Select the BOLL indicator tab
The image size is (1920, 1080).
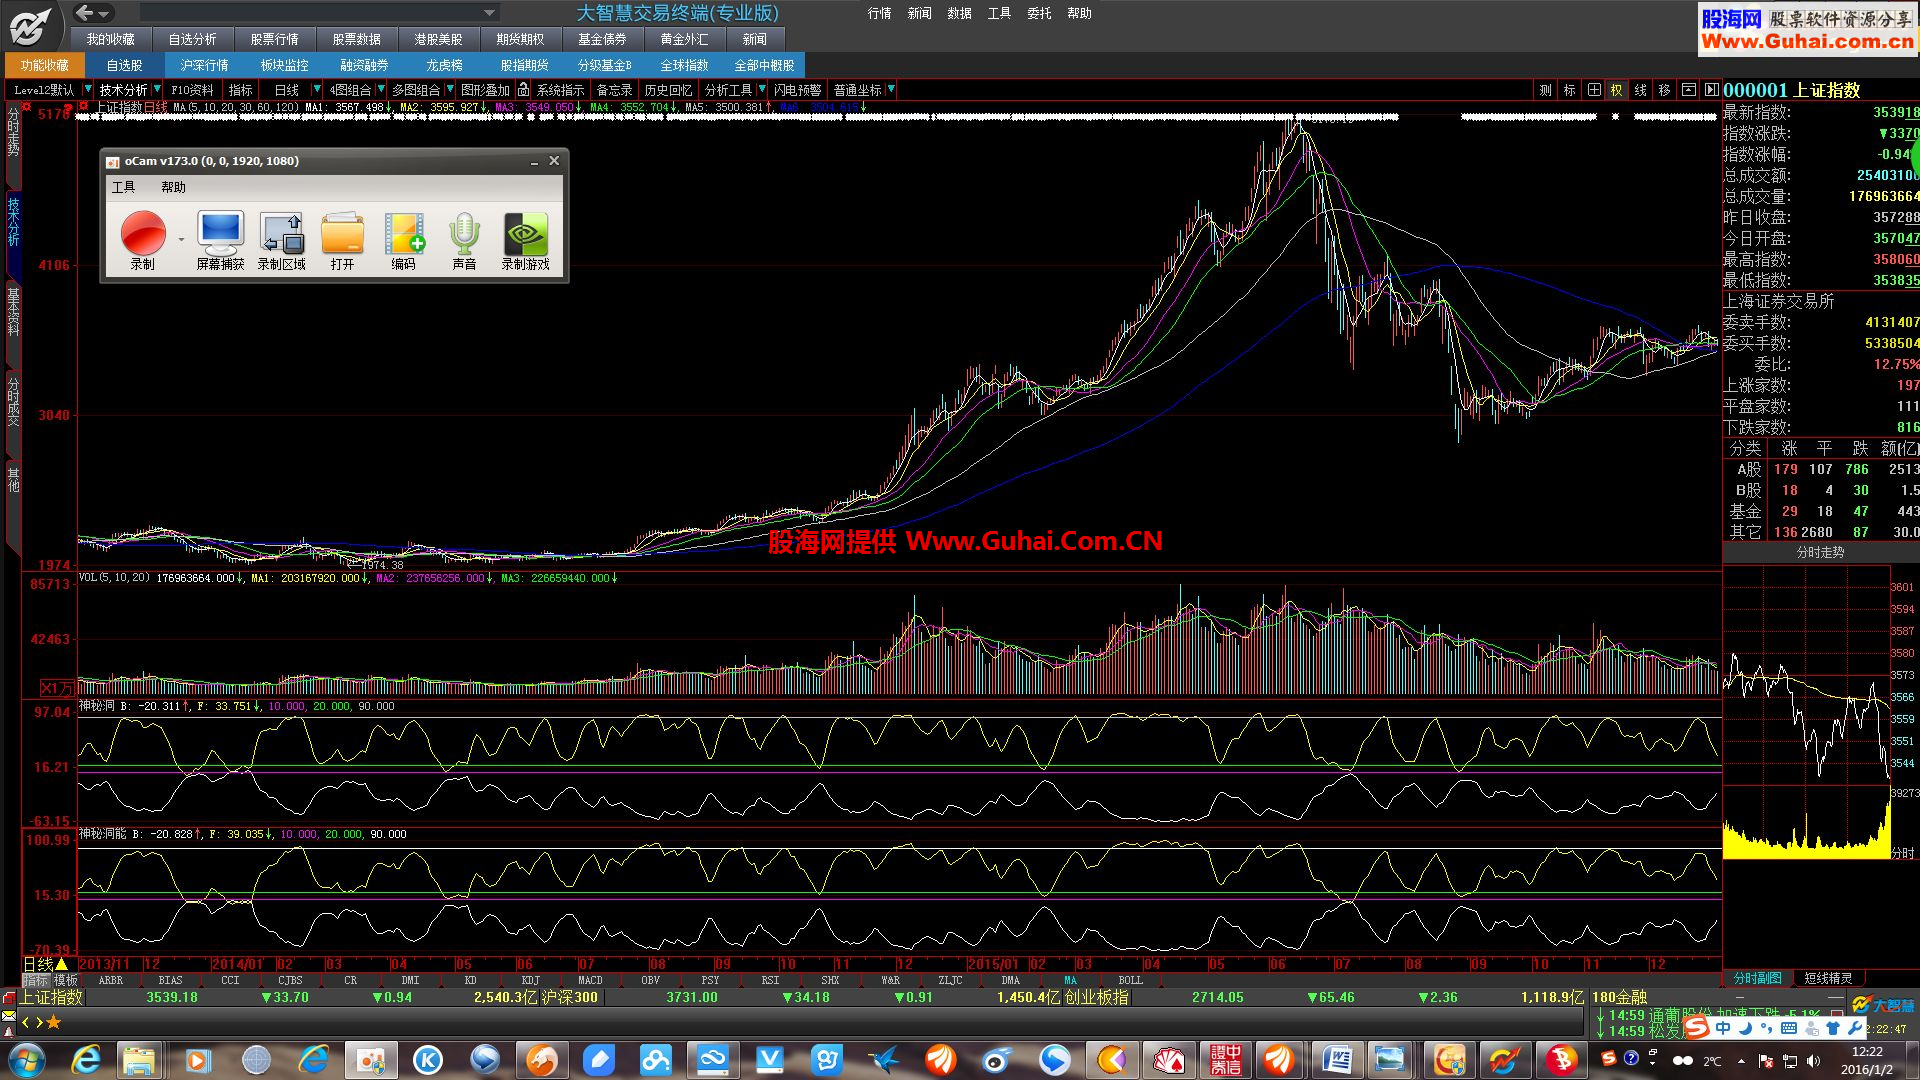click(1130, 980)
